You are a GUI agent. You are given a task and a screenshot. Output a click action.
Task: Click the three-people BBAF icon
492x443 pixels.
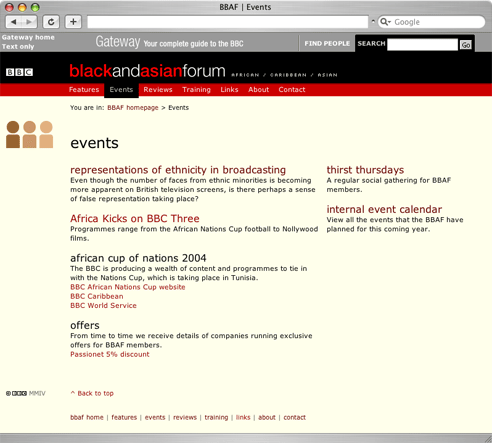coord(30,134)
